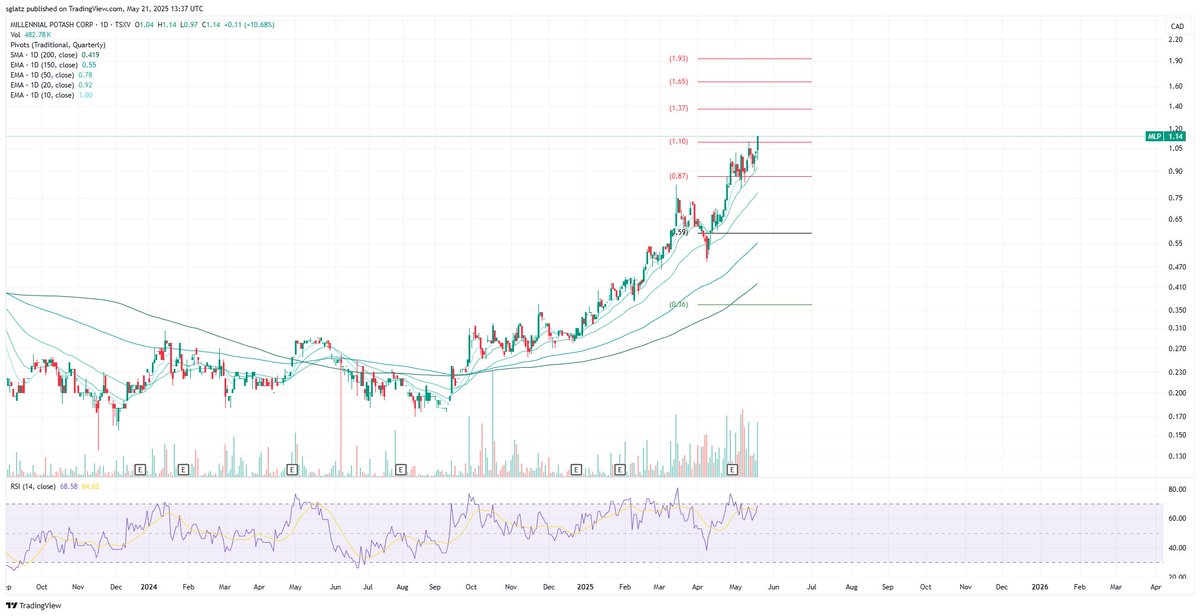Select the EMA 1D (20, close) legend
1200x616 pixels.
(50, 85)
